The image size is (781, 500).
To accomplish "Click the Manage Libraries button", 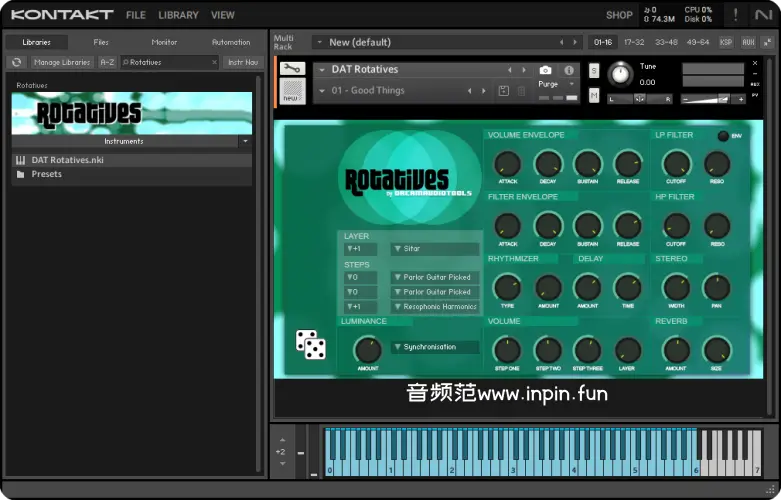I will pyautogui.click(x=62, y=62).
